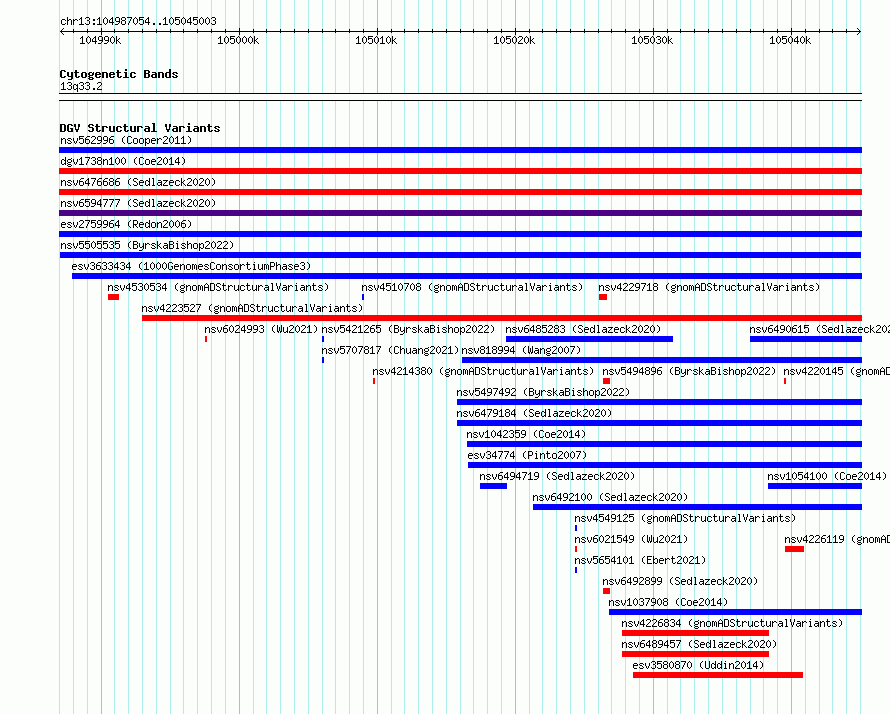Click nsv4226119 variant label
Image resolution: width=890 pixels, height=714 pixels.
coord(837,539)
